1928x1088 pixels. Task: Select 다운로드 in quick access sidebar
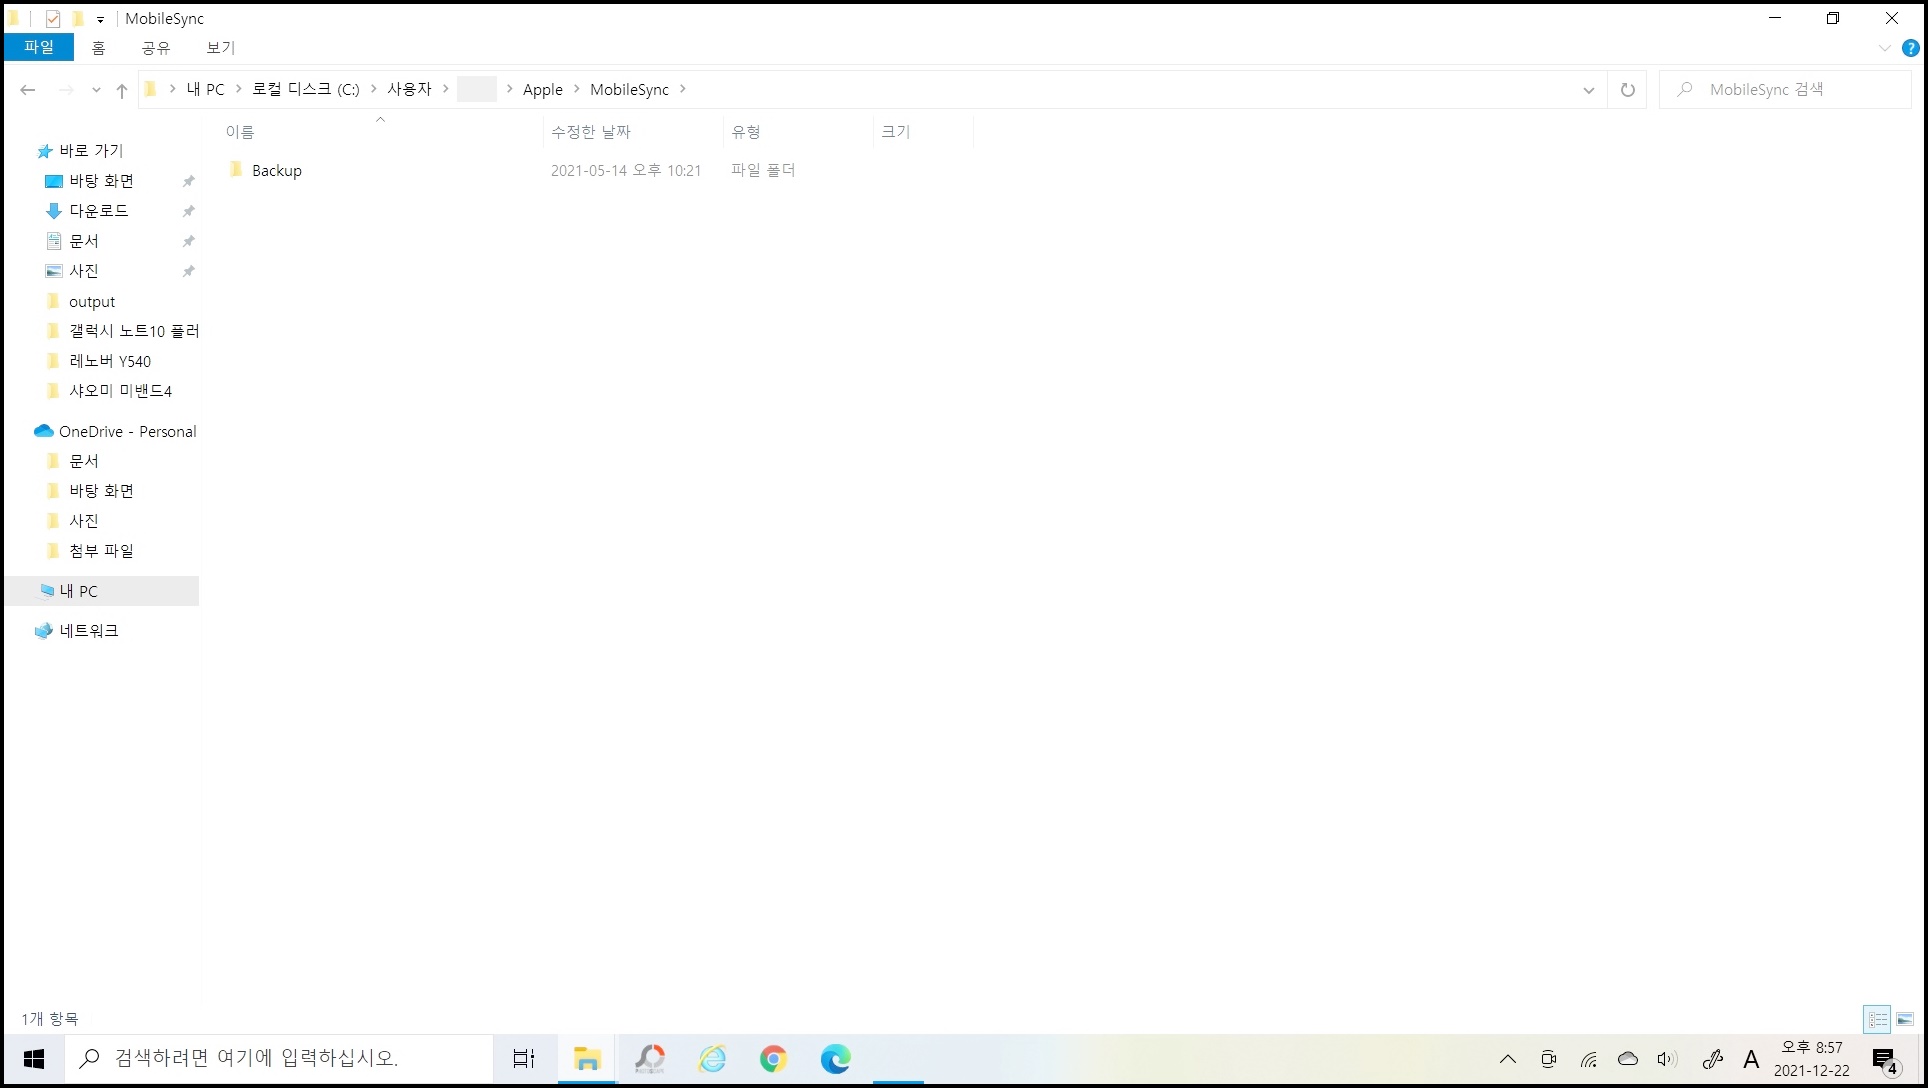(x=98, y=210)
